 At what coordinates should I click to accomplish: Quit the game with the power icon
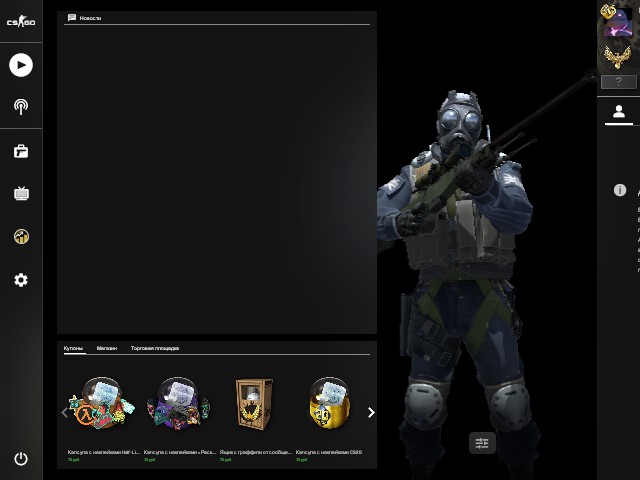tap(21, 459)
